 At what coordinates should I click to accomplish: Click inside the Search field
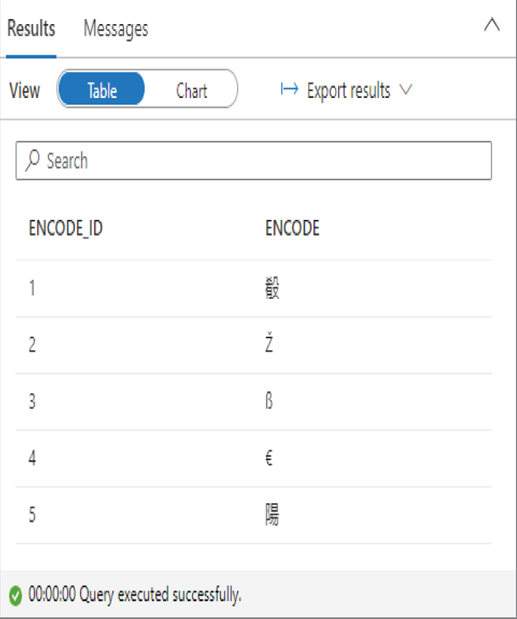(x=254, y=160)
